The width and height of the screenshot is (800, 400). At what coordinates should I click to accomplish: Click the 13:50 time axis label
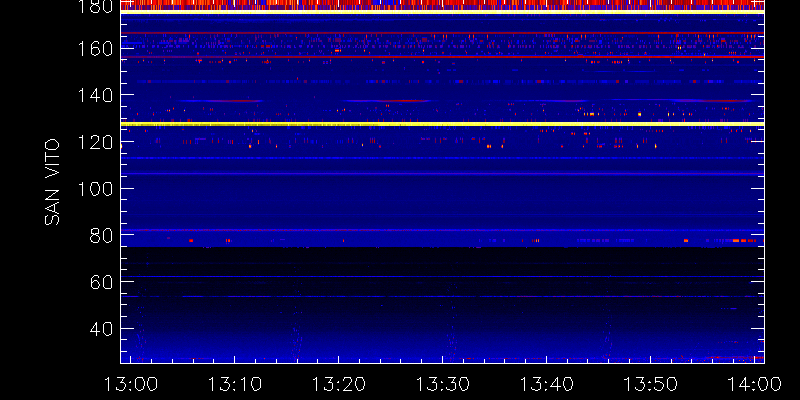[x=651, y=384]
